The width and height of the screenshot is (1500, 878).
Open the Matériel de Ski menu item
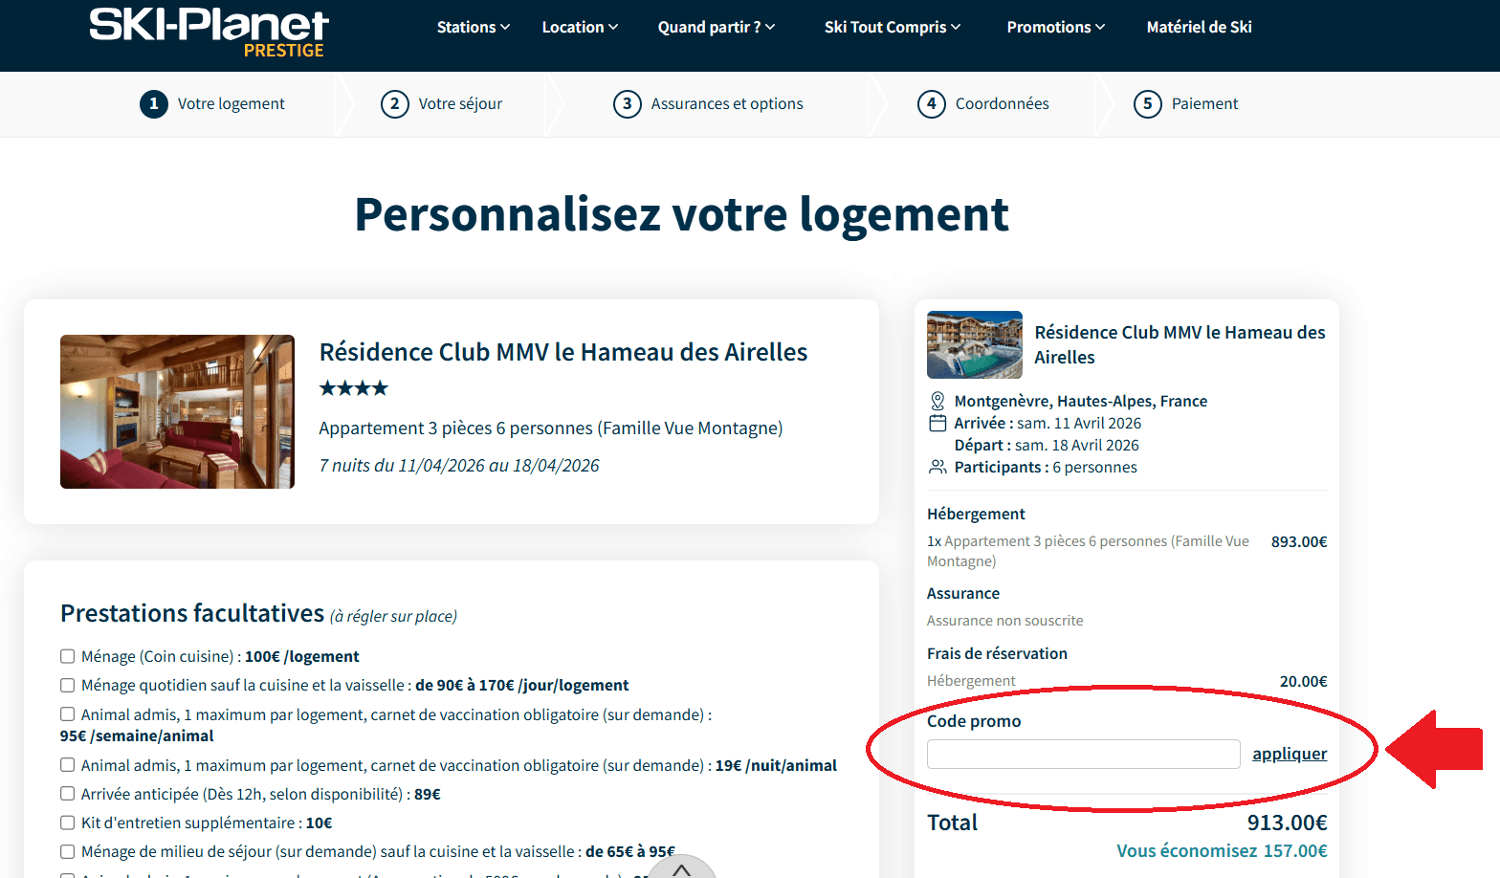point(1199,27)
